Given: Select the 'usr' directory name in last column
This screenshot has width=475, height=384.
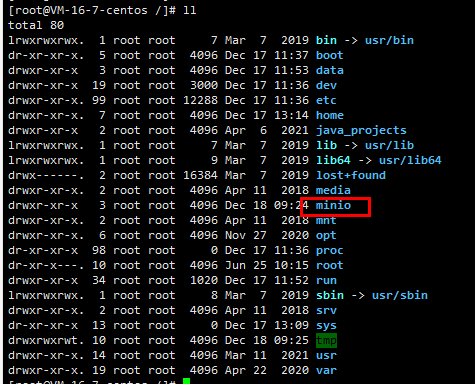Looking at the screenshot, I should (326, 355).
